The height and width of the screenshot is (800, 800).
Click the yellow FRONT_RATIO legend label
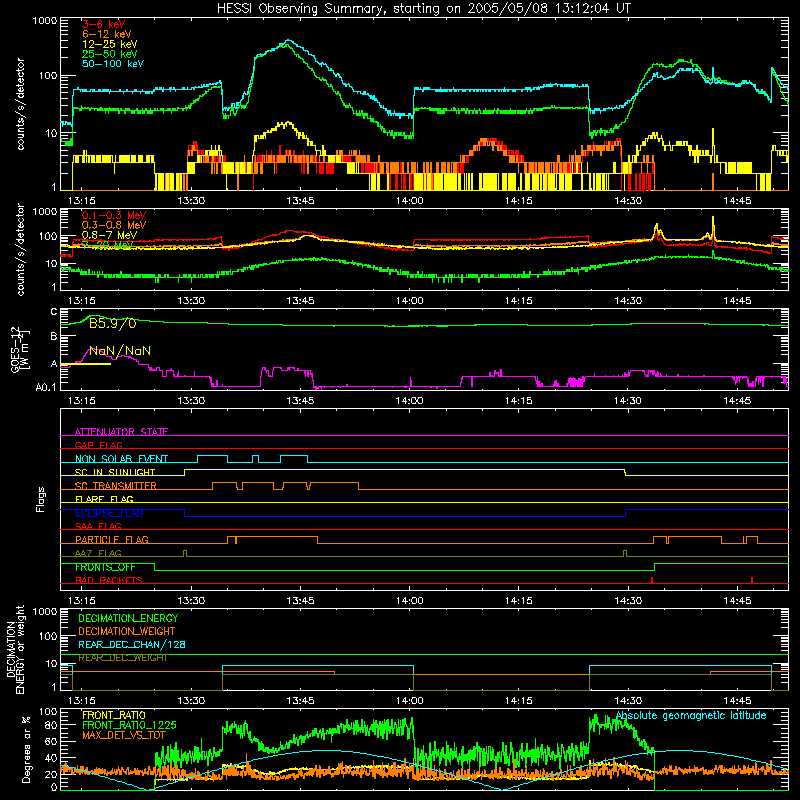coord(114,715)
